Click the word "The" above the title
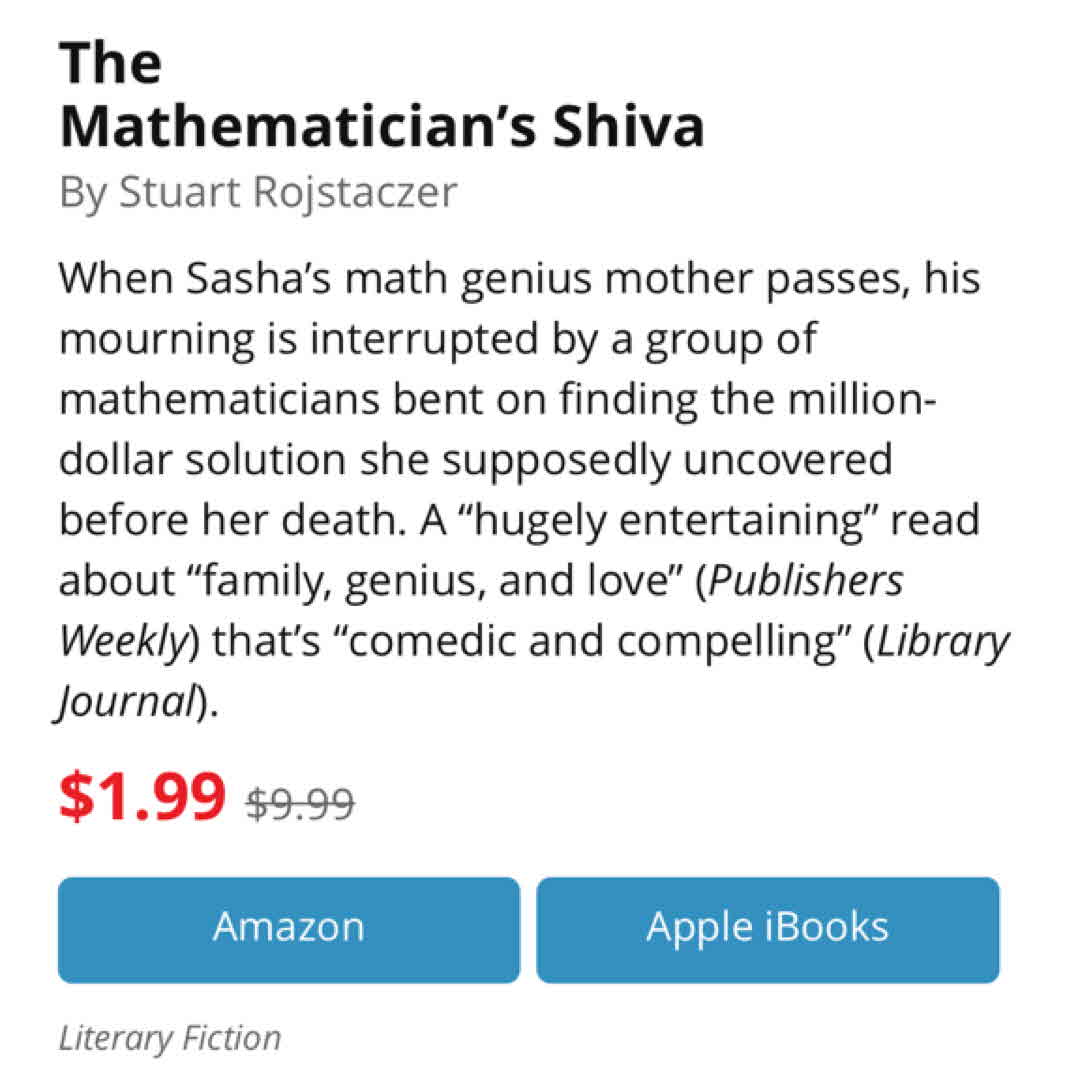This screenshot has width=1080, height=1080. 110,63
